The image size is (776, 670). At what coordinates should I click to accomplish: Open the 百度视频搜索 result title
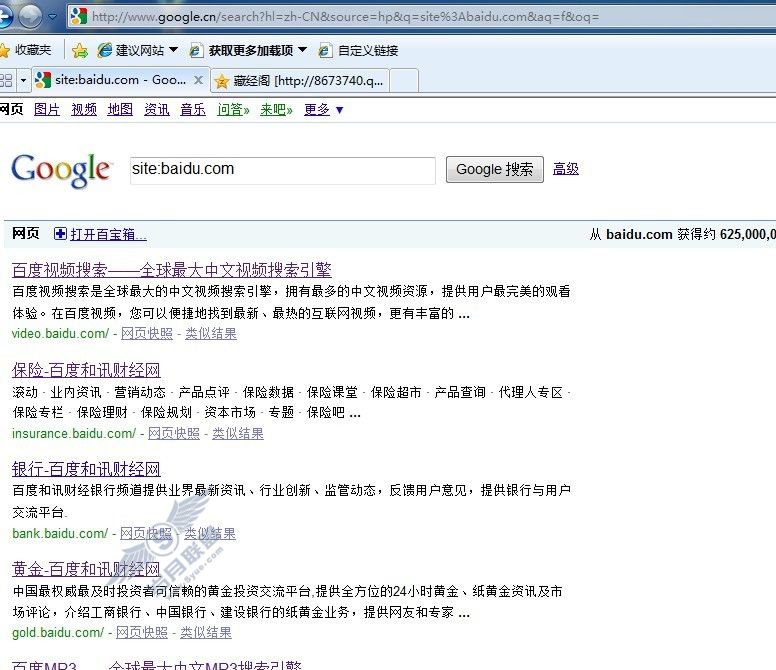click(x=172, y=270)
